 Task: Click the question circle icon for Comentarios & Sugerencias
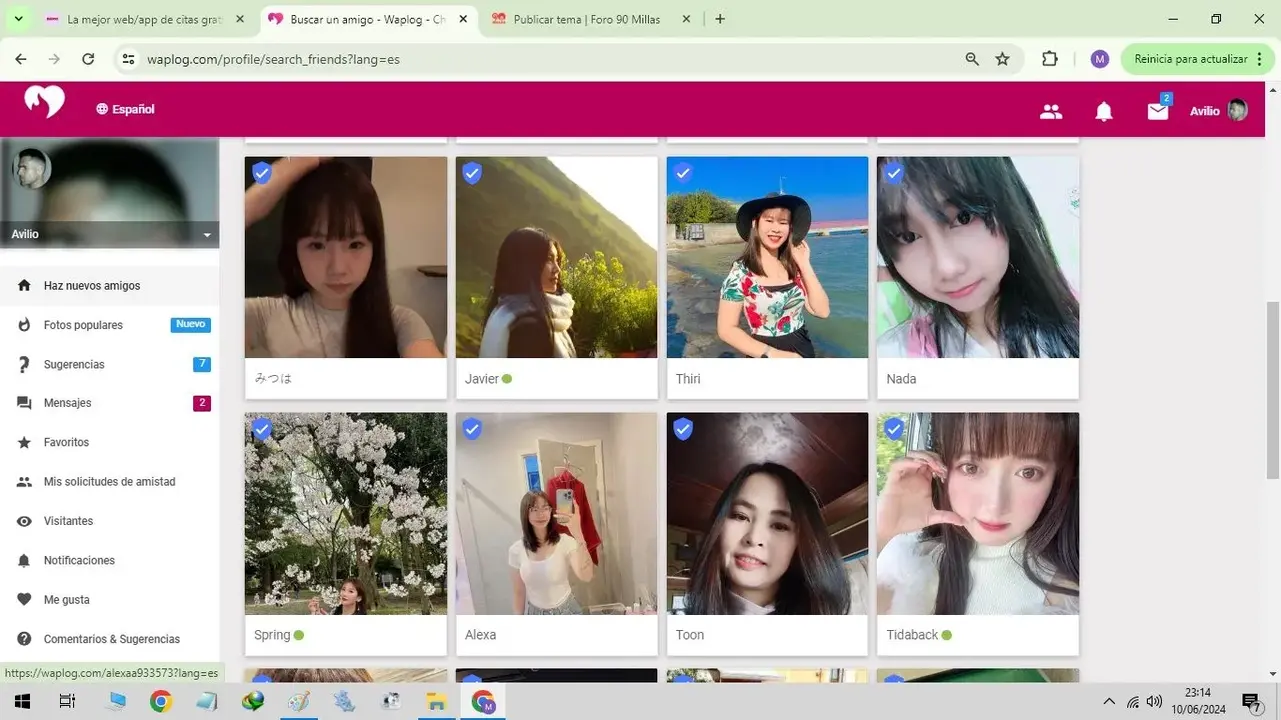(24, 639)
